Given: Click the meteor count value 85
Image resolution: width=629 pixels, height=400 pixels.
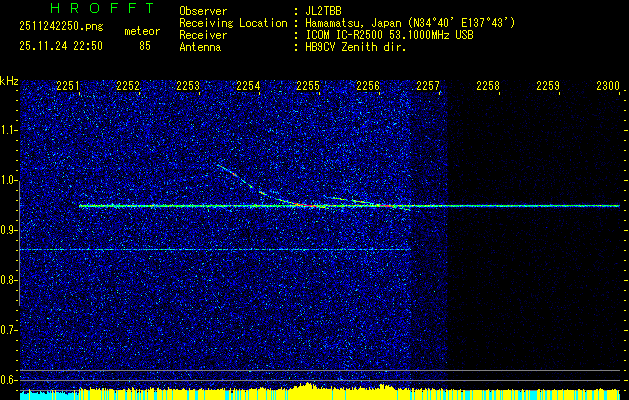Looking at the screenshot, I should pos(145,45).
